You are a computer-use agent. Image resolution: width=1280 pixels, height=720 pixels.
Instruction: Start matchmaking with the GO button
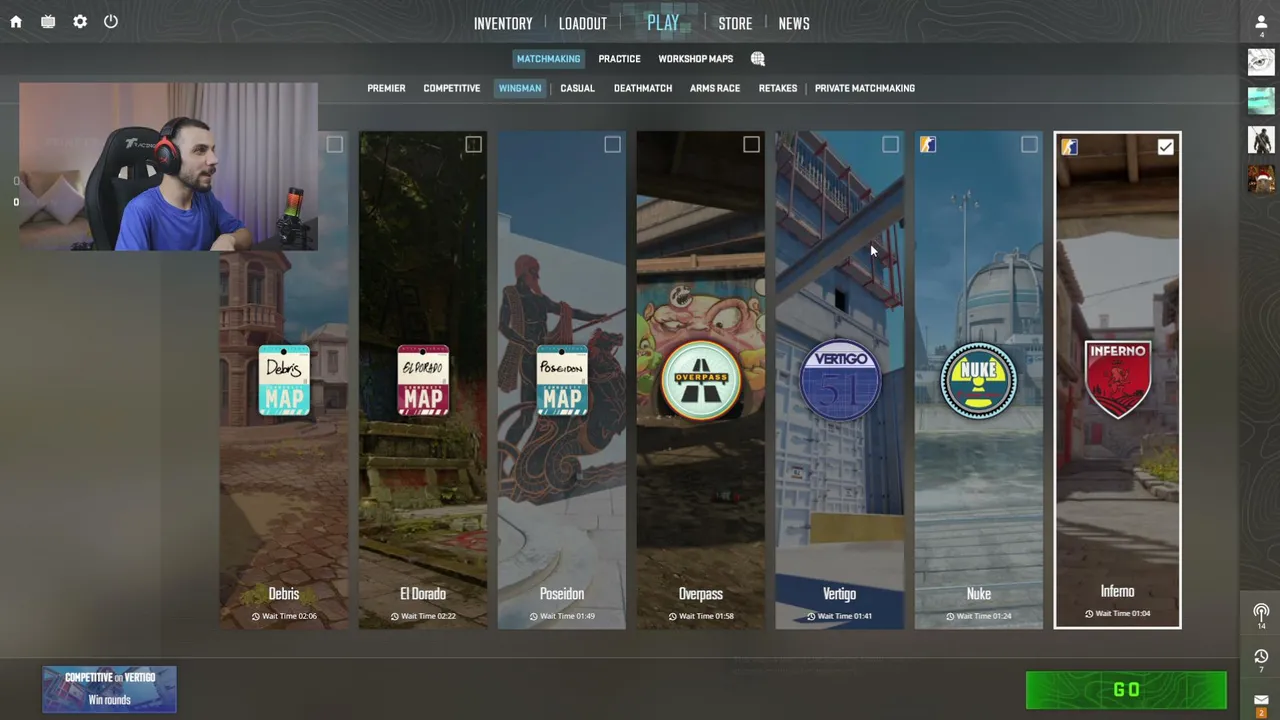click(1126, 690)
